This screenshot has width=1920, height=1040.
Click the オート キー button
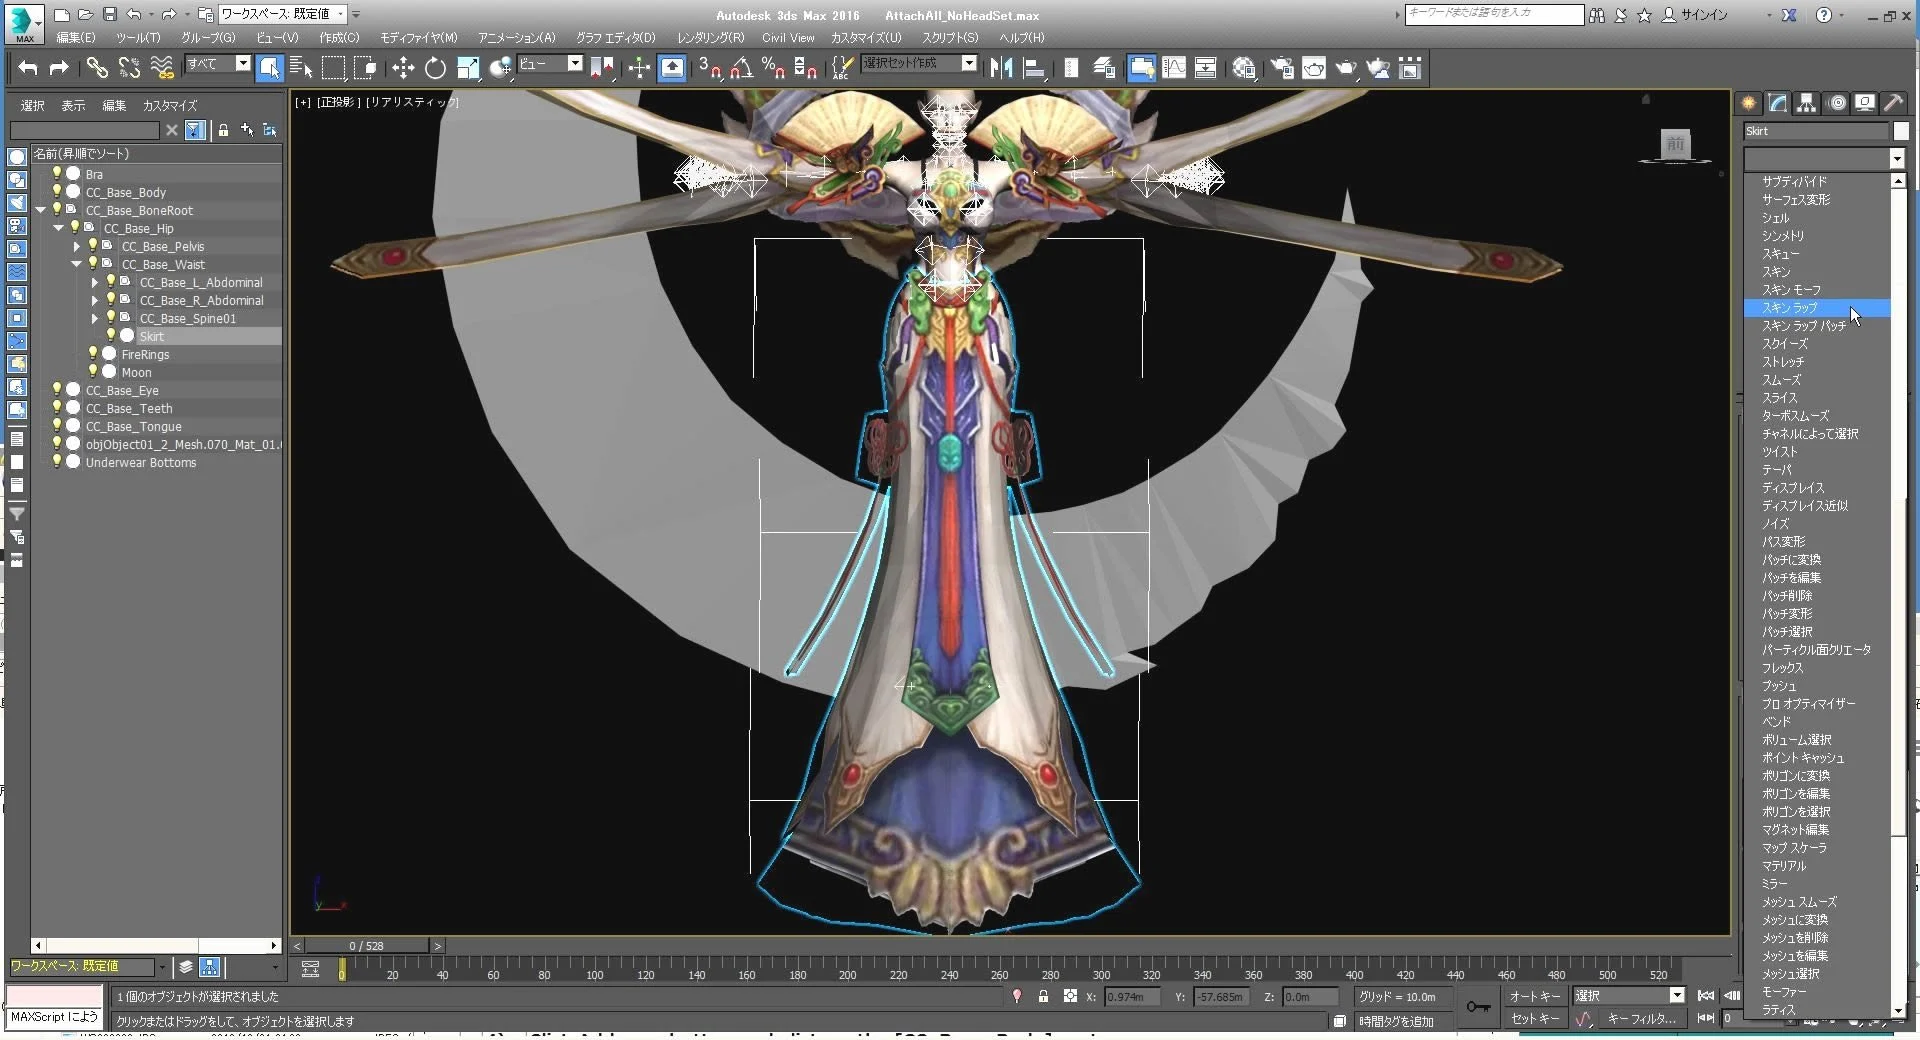[x=1535, y=996]
